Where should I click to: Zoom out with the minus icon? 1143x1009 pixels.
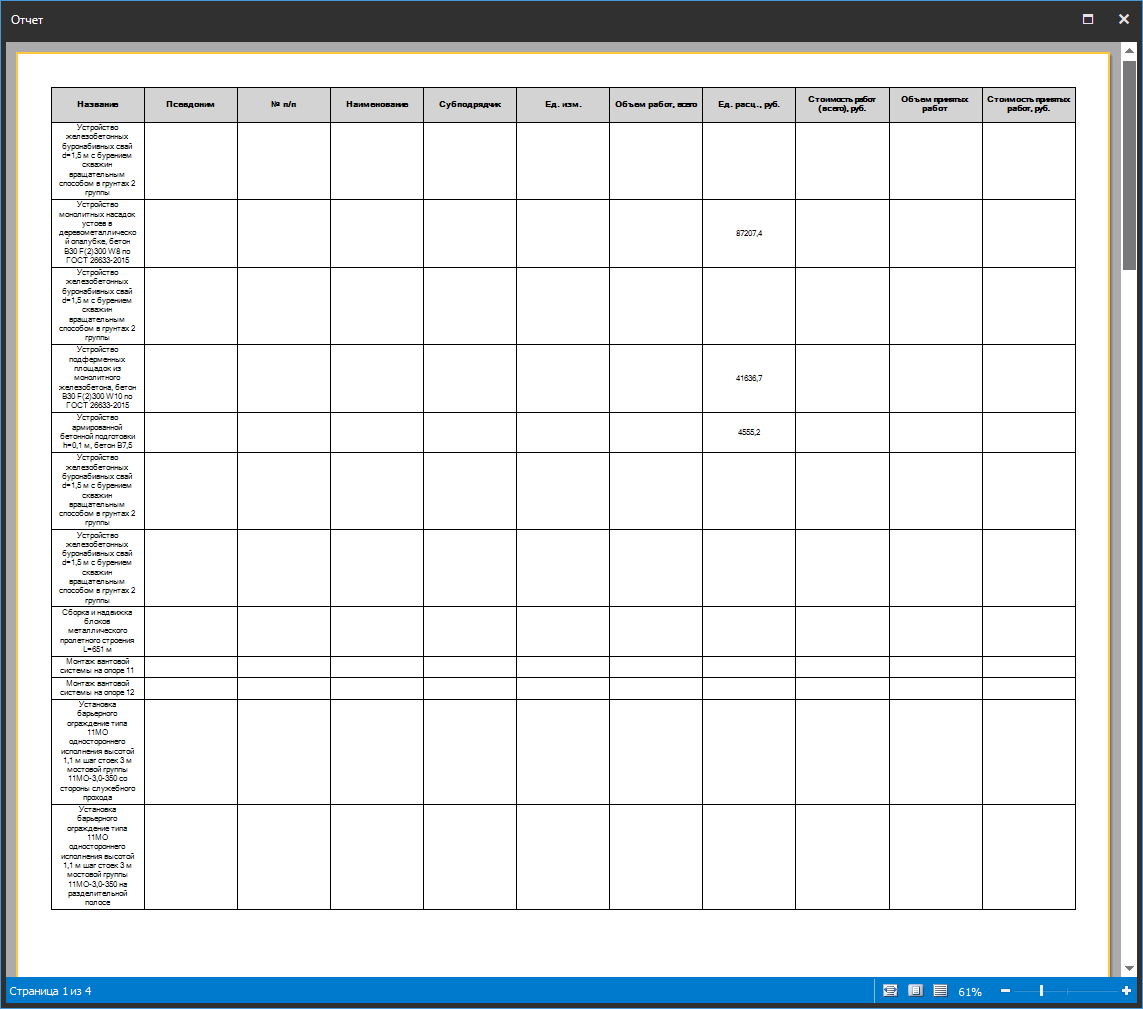1005,991
